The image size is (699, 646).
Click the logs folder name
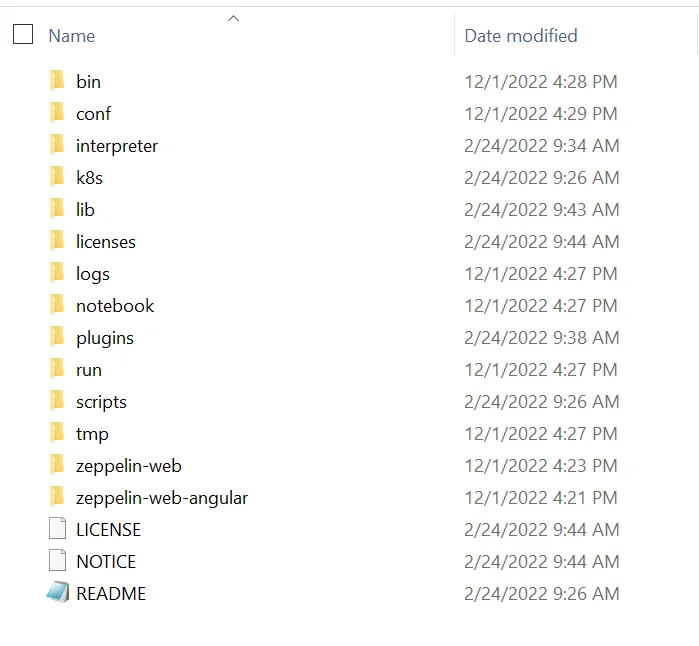point(93,274)
